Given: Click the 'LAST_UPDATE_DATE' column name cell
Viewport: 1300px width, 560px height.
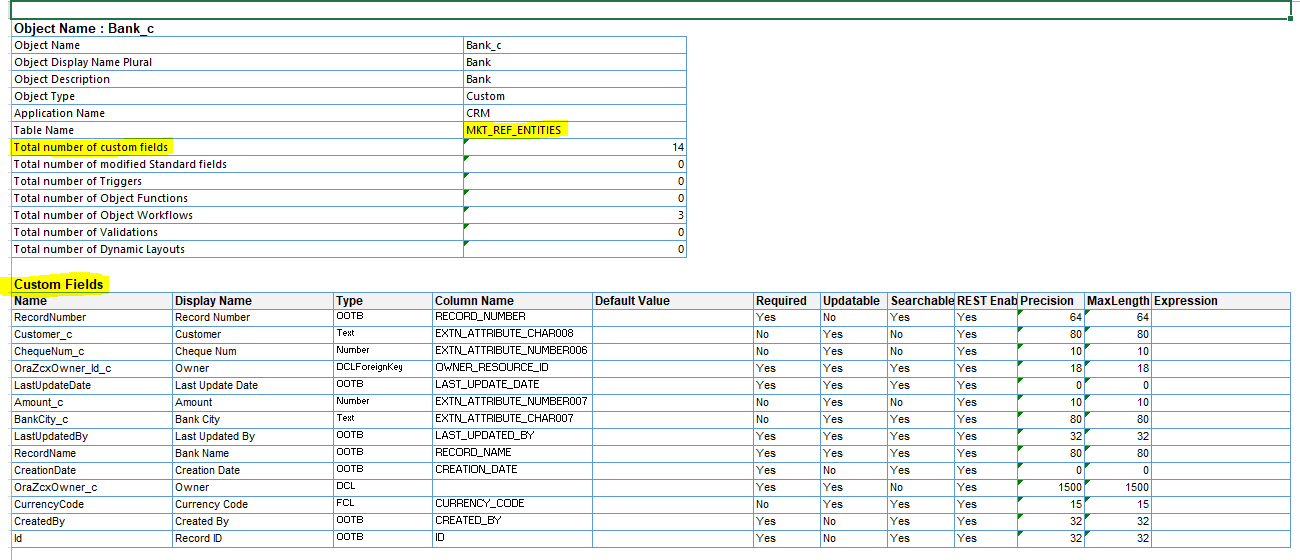Looking at the screenshot, I should pyautogui.click(x=512, y=385).
